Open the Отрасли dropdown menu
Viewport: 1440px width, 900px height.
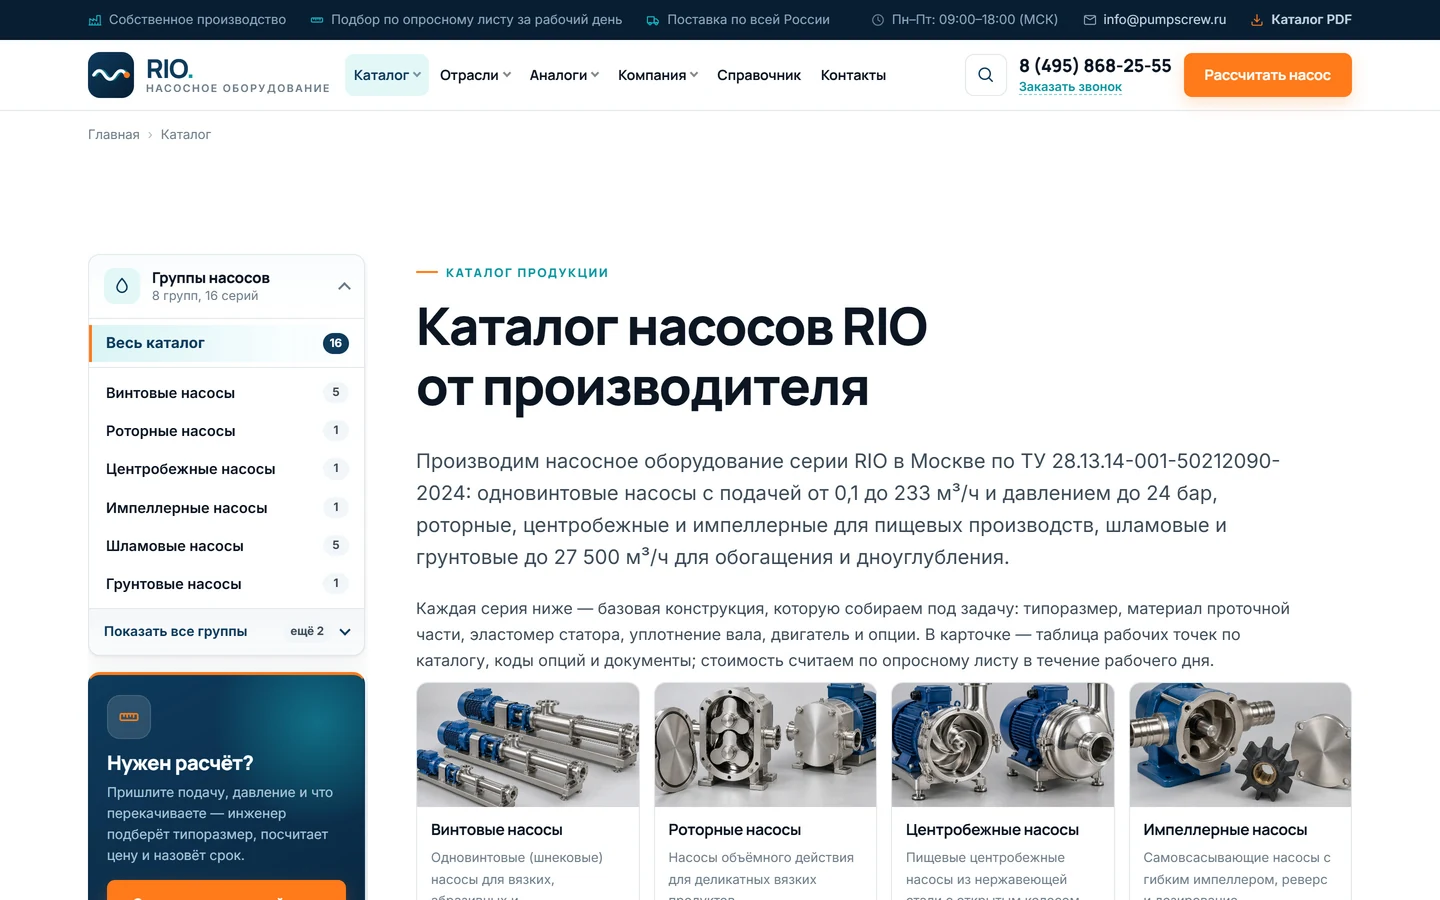tap(475, 75)
